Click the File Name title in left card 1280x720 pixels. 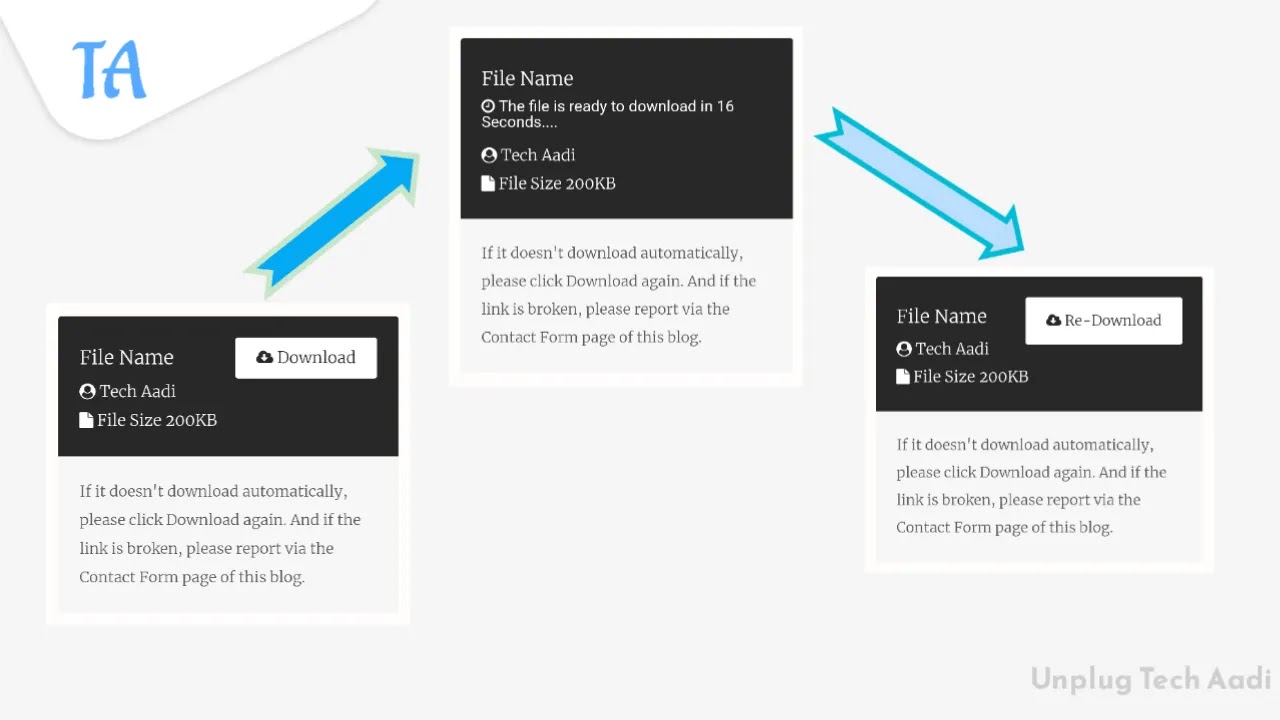click(x=127, y=357)
